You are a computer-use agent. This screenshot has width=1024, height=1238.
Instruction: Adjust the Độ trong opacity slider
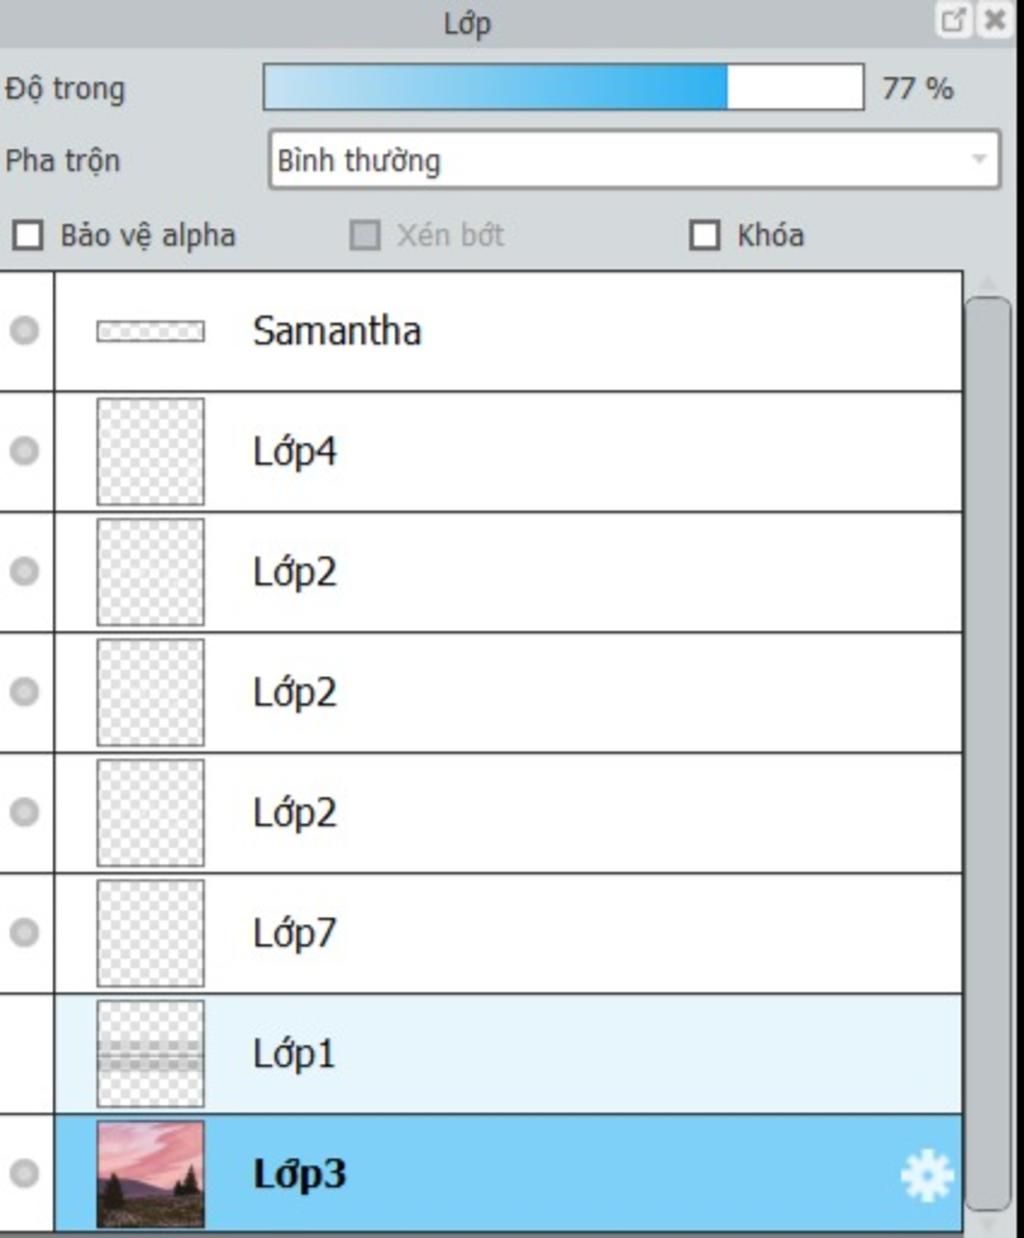click(564, 88)
